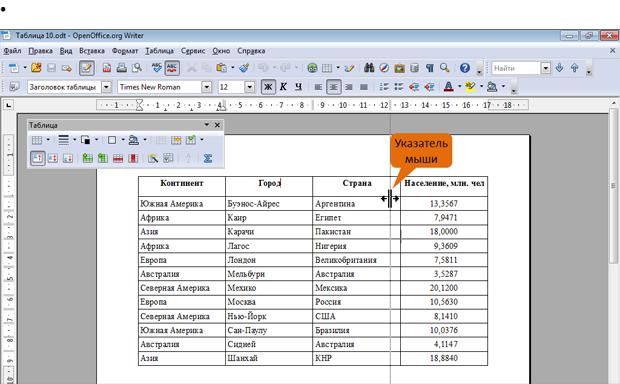Open OpenOffice Help with the question mark icon
This screenshot has height=384, width=620.
[x=465, y=68]
